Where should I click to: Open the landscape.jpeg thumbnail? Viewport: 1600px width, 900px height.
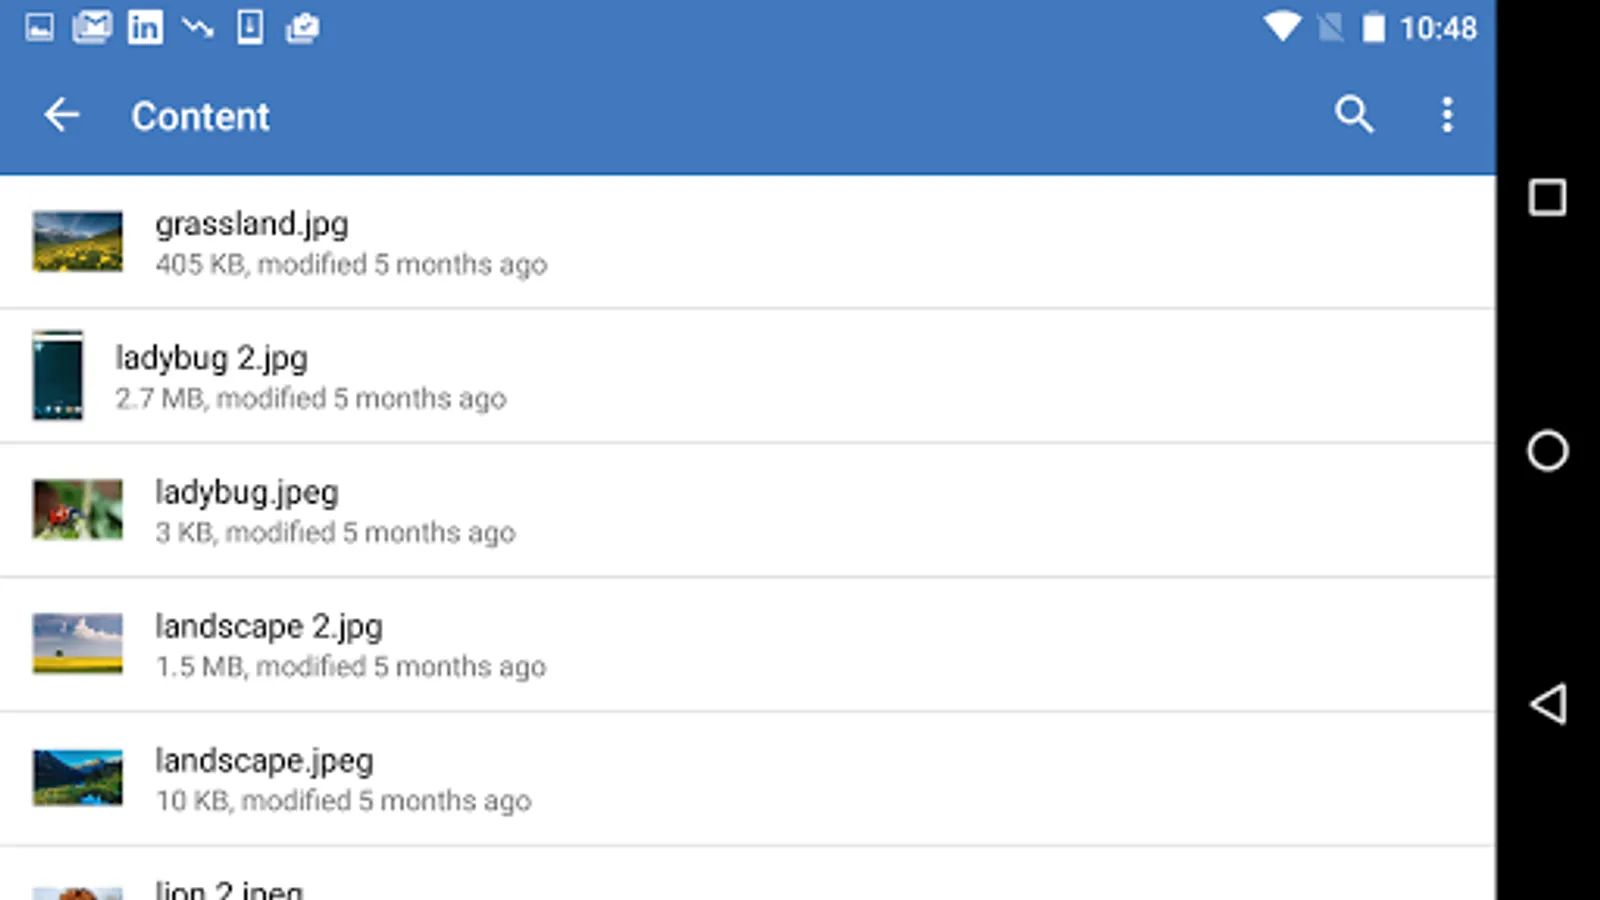click(x=78, y=777)
